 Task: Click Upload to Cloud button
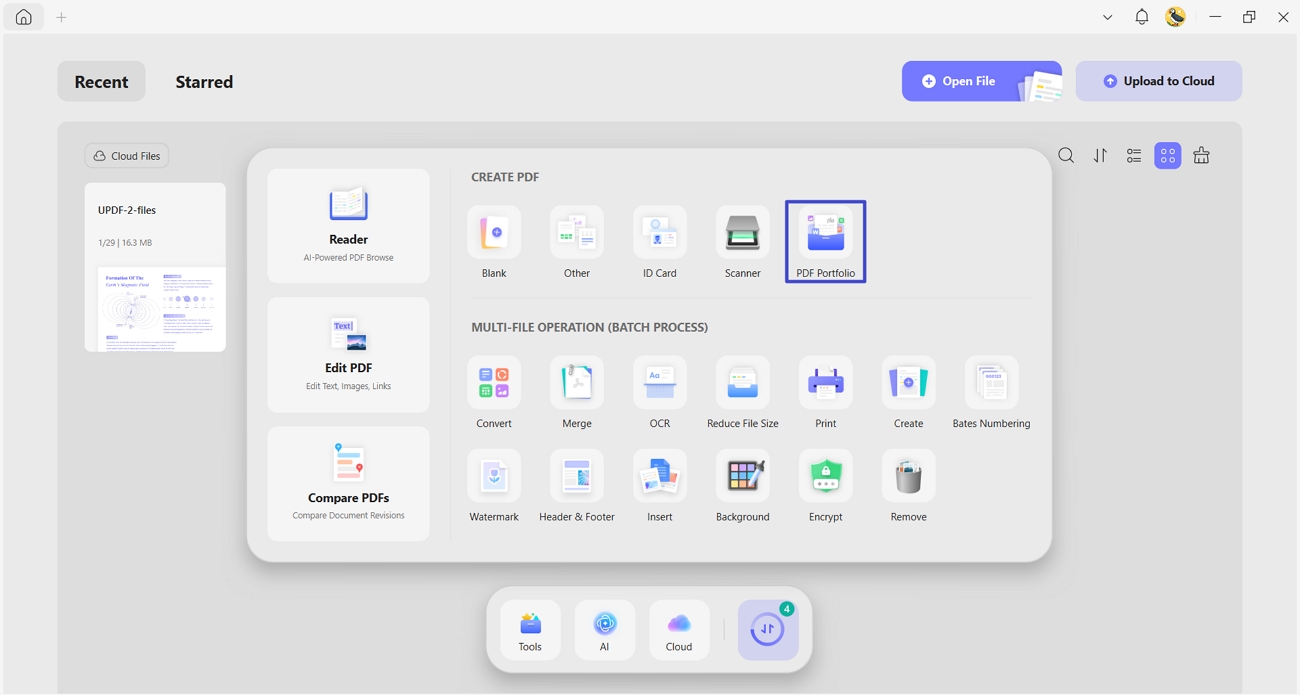(1159, 81)
